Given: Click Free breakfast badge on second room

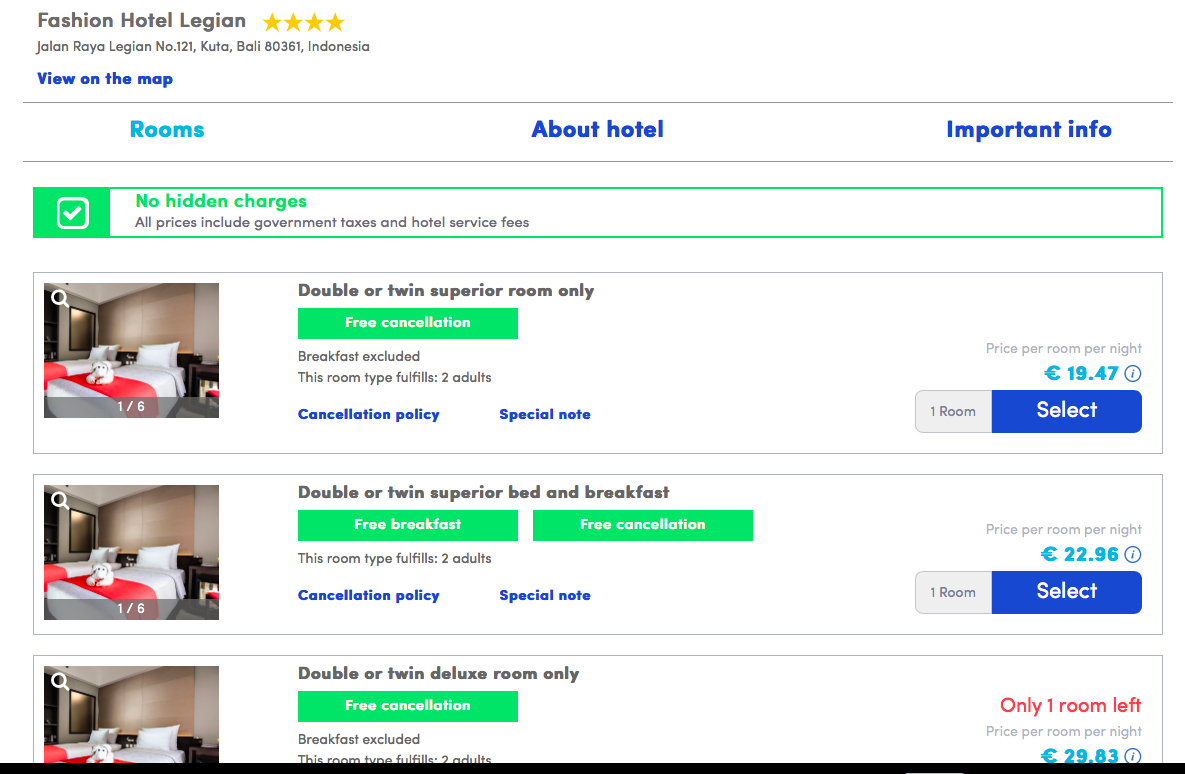Looking at the screenshot, I should [x=407, y=525].
